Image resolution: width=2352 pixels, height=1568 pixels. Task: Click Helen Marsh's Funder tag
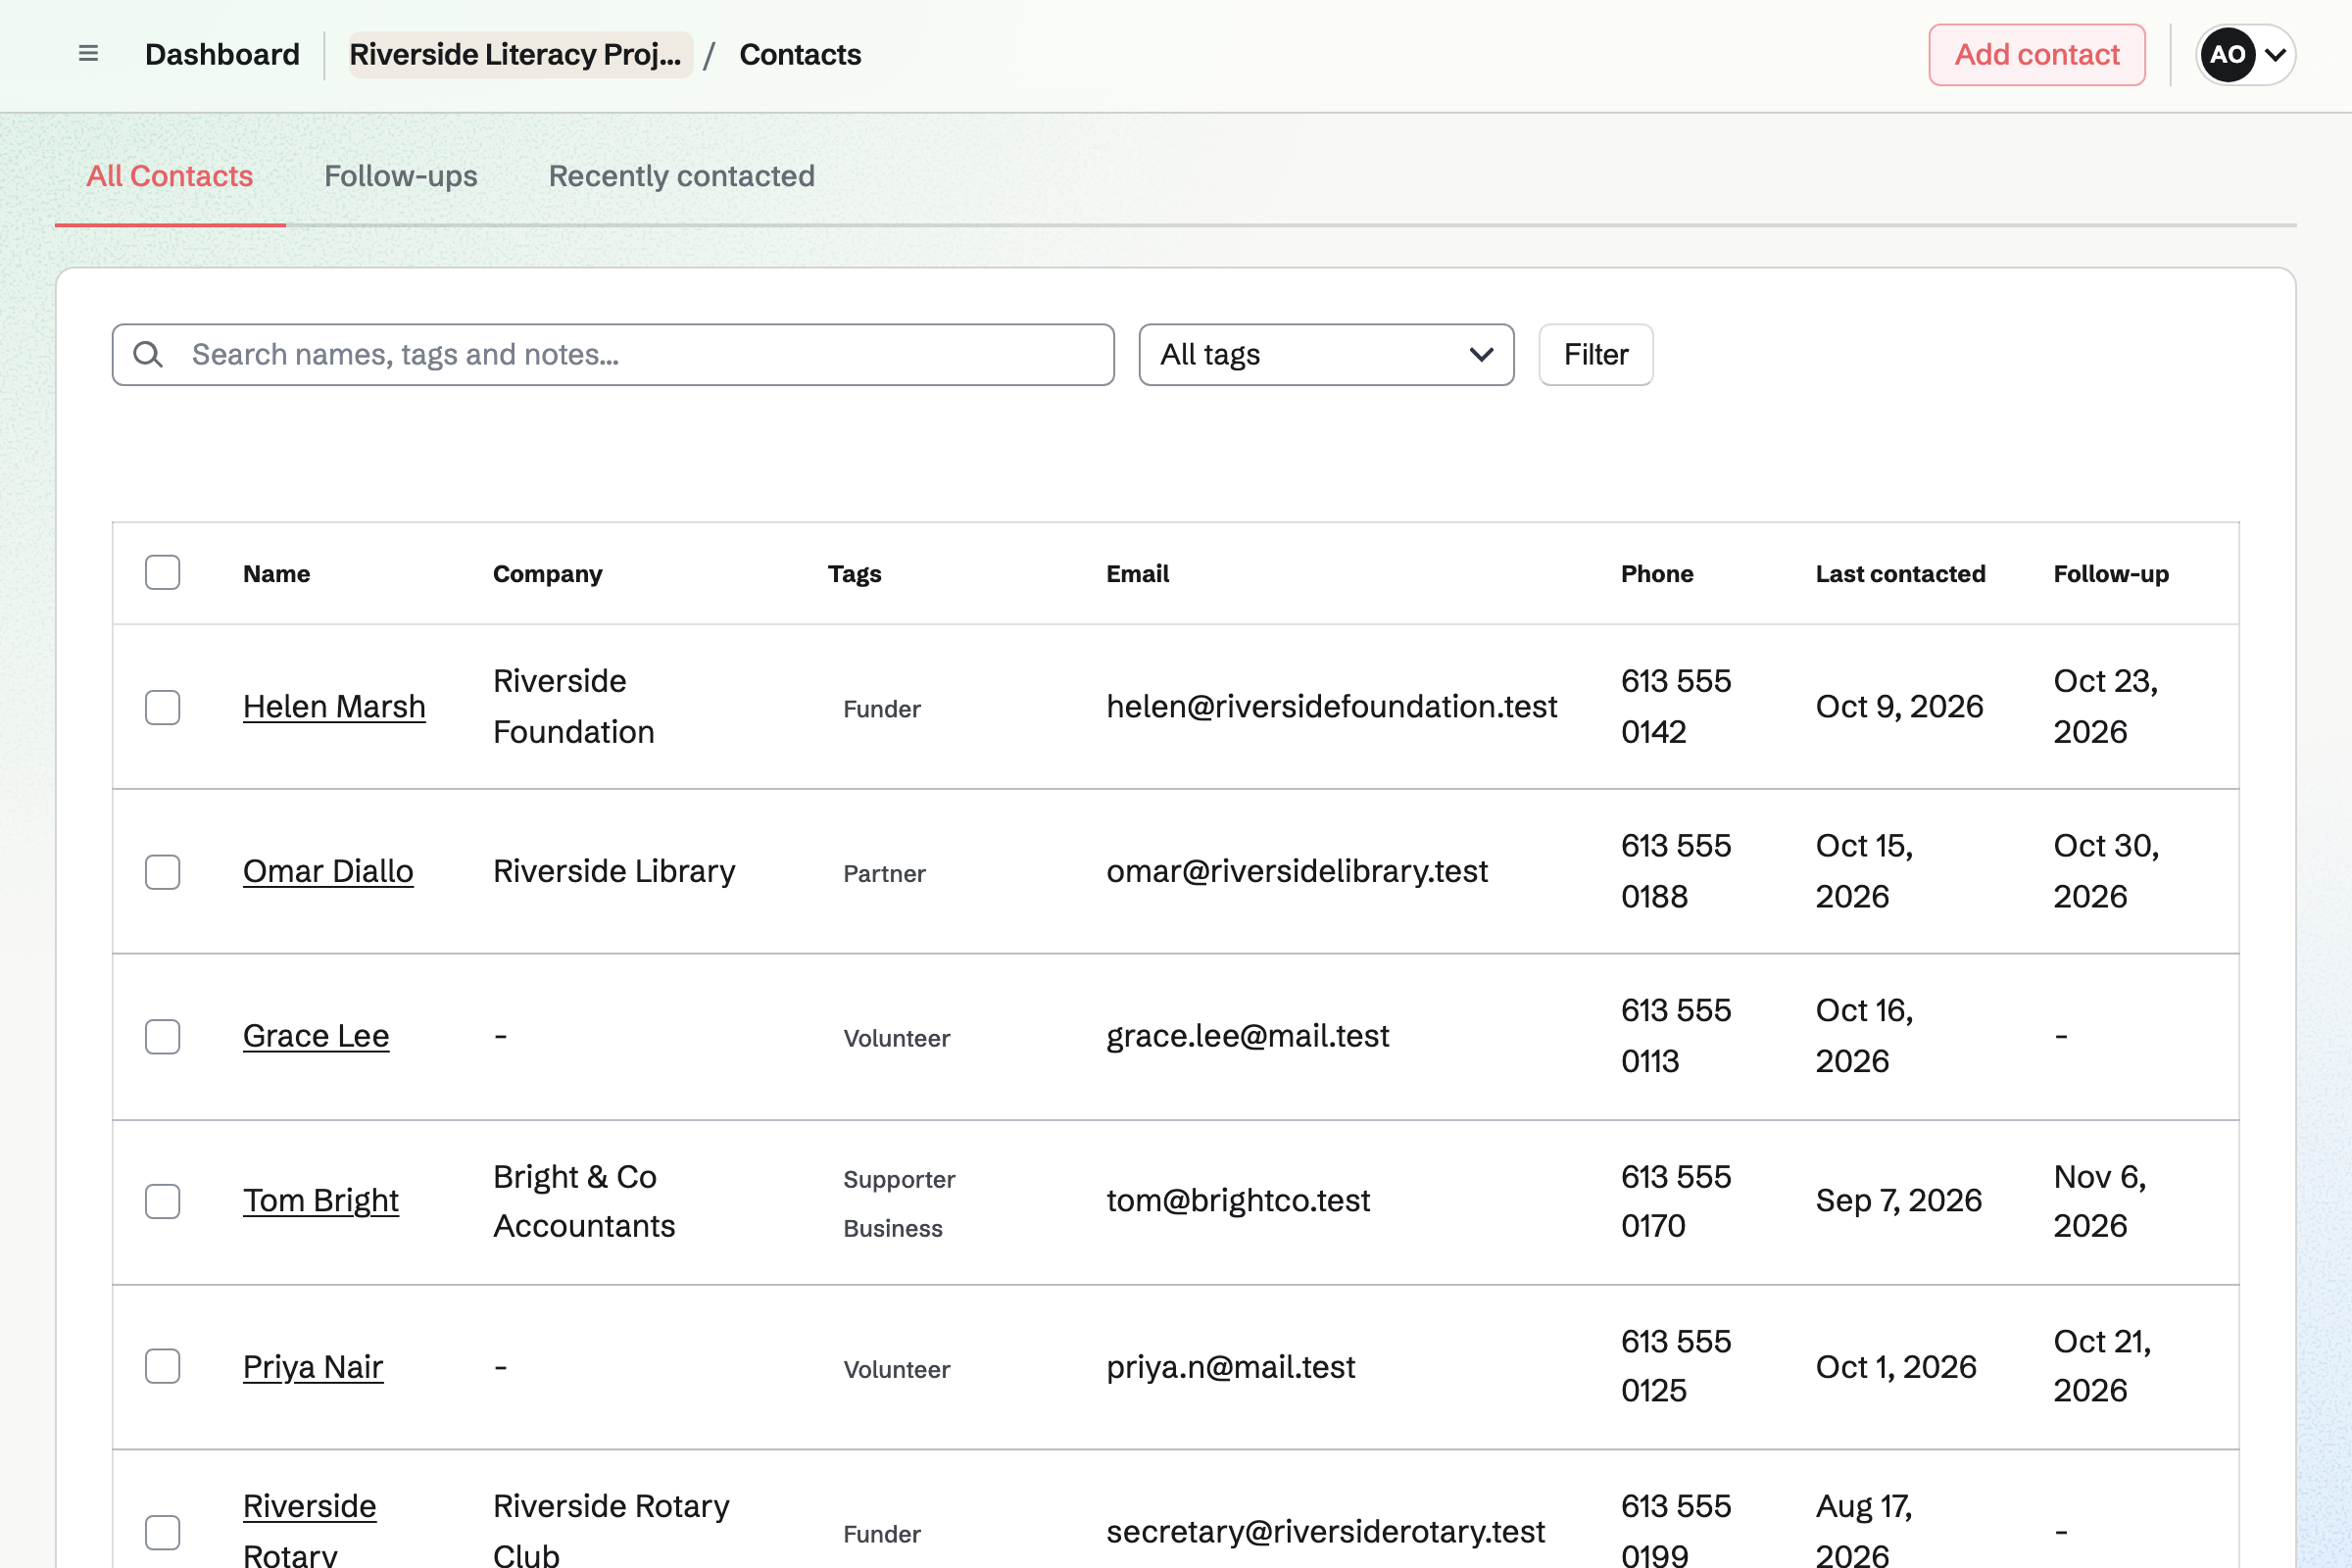[881, 709]
